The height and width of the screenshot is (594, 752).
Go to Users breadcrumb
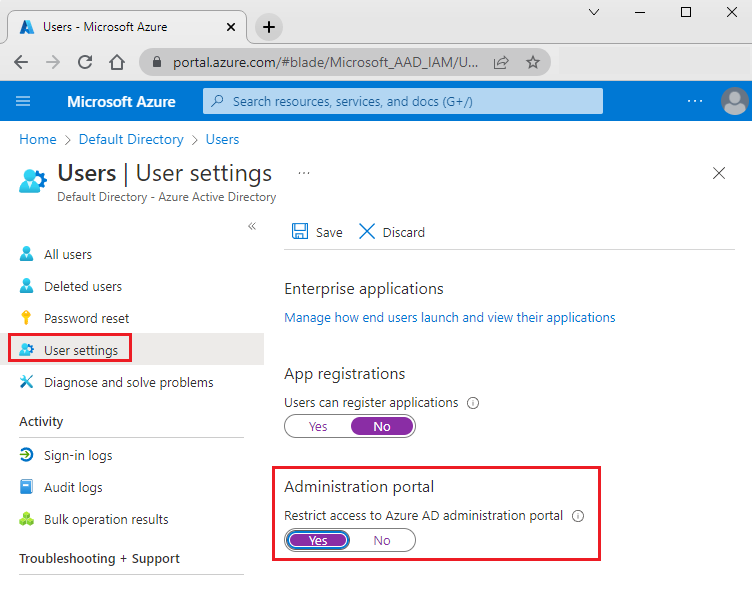[222, 139]
